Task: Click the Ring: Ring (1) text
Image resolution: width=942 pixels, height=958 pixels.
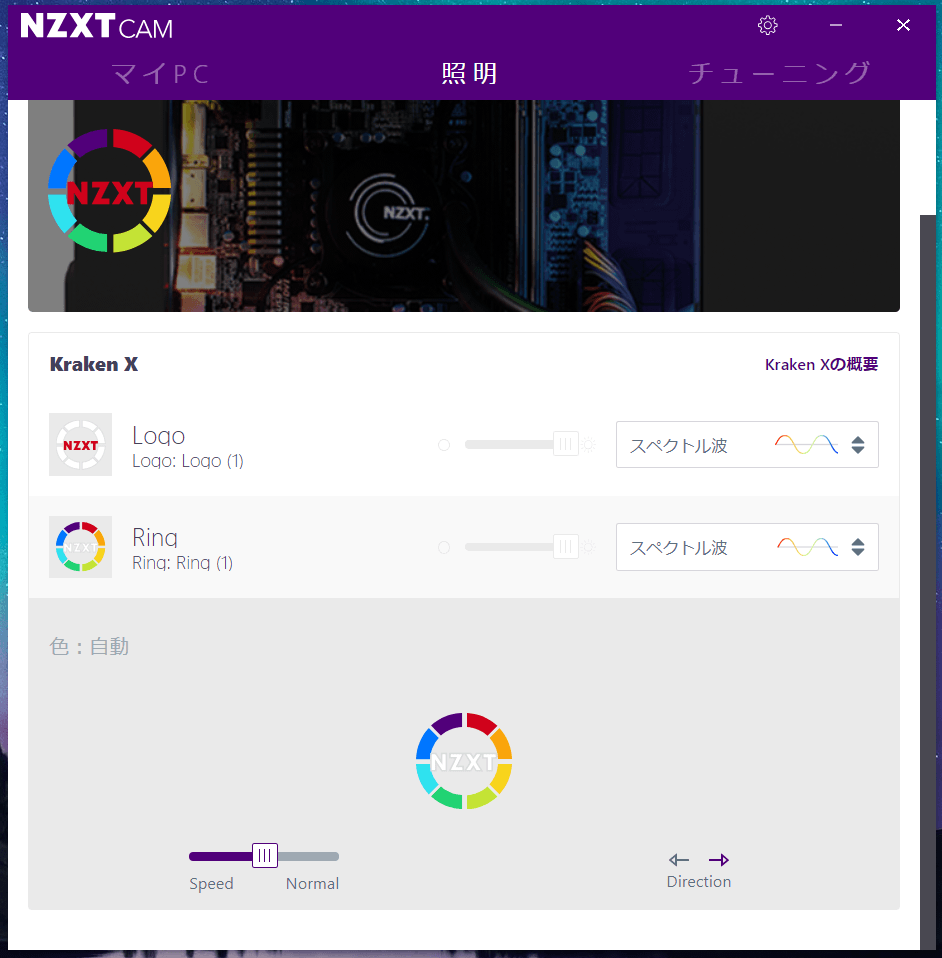Action: 183,563
